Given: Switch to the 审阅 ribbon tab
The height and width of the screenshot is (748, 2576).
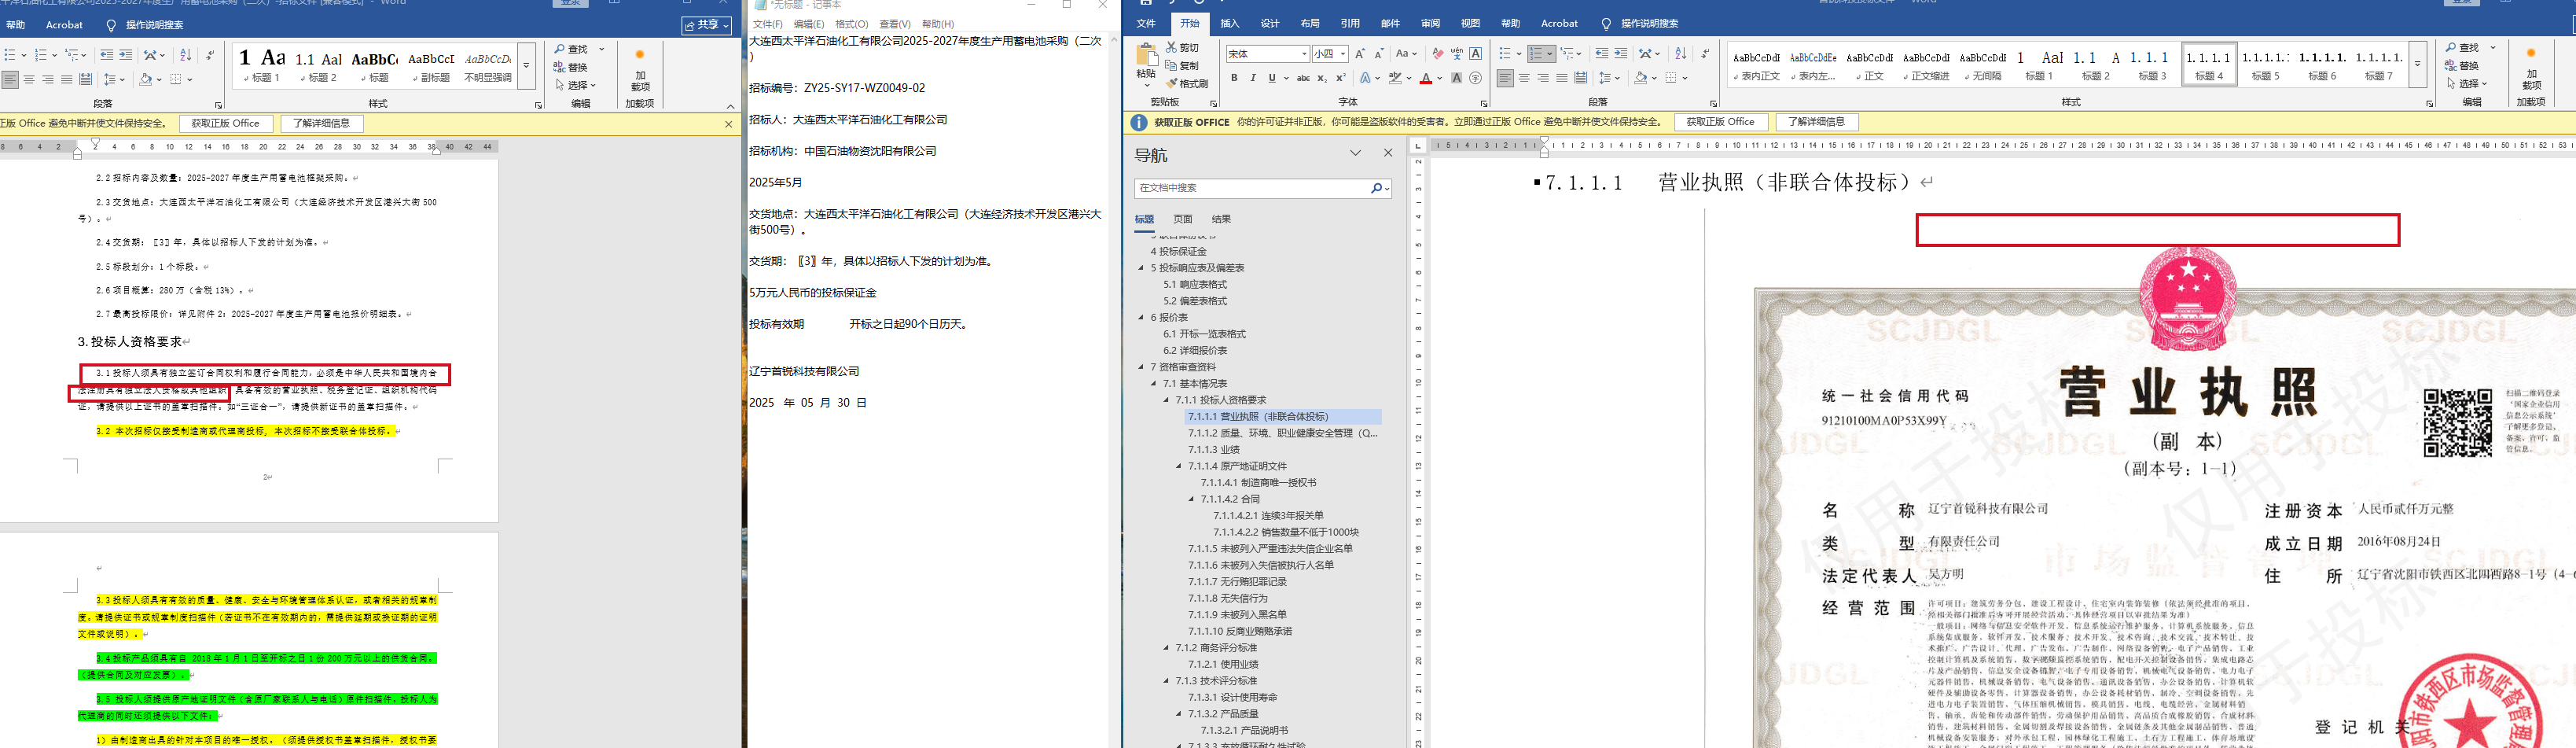Looking at the screenshot, I should coord(1430,24).
